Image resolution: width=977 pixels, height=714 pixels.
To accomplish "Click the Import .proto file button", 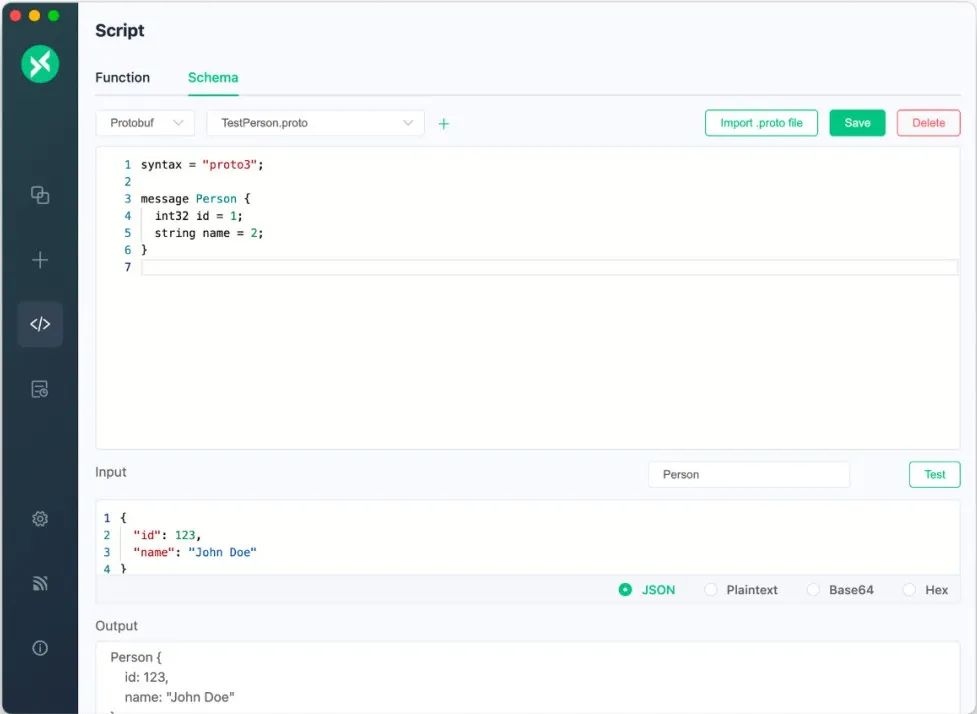I will pyautogui.click(x=761, y=123).
